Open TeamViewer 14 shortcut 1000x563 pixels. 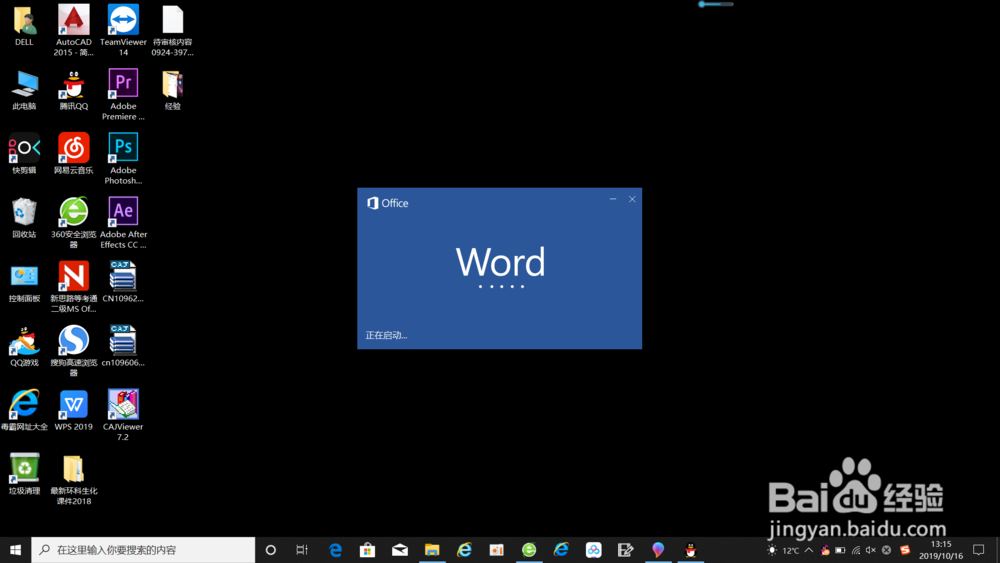click(x=123, y=30)
